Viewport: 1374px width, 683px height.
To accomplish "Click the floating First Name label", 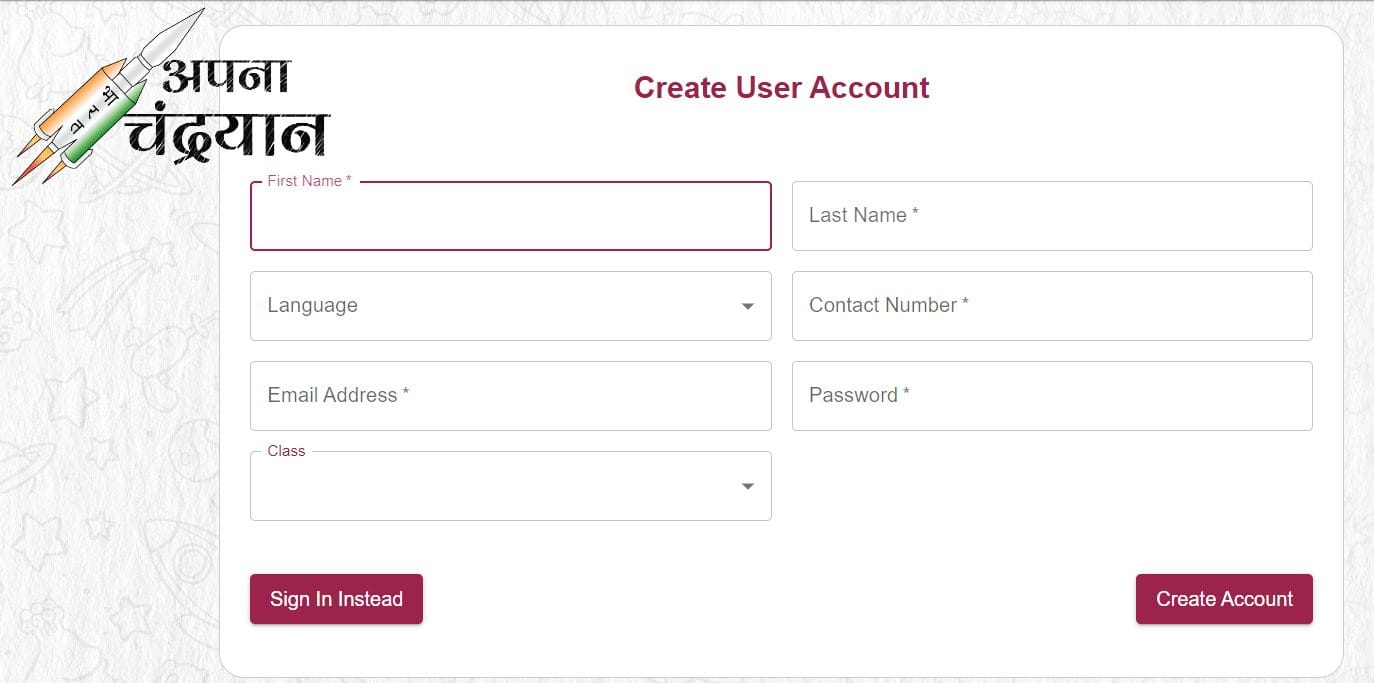I will [x=309, y=181].
